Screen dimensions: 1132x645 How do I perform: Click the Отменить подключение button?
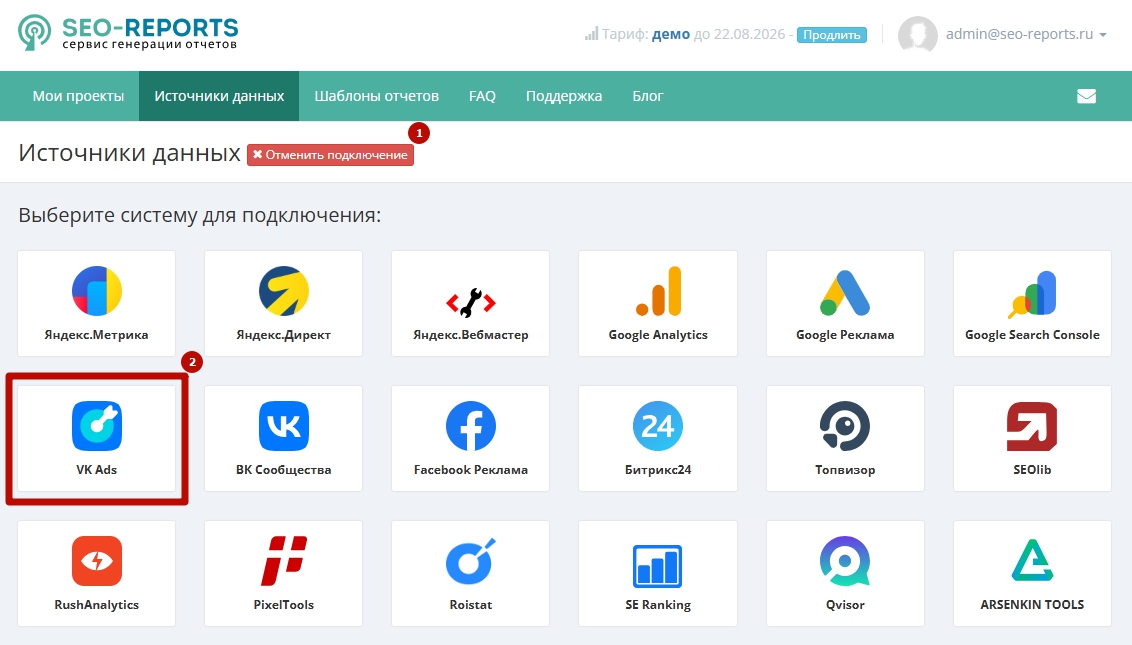tap(331, 155)
